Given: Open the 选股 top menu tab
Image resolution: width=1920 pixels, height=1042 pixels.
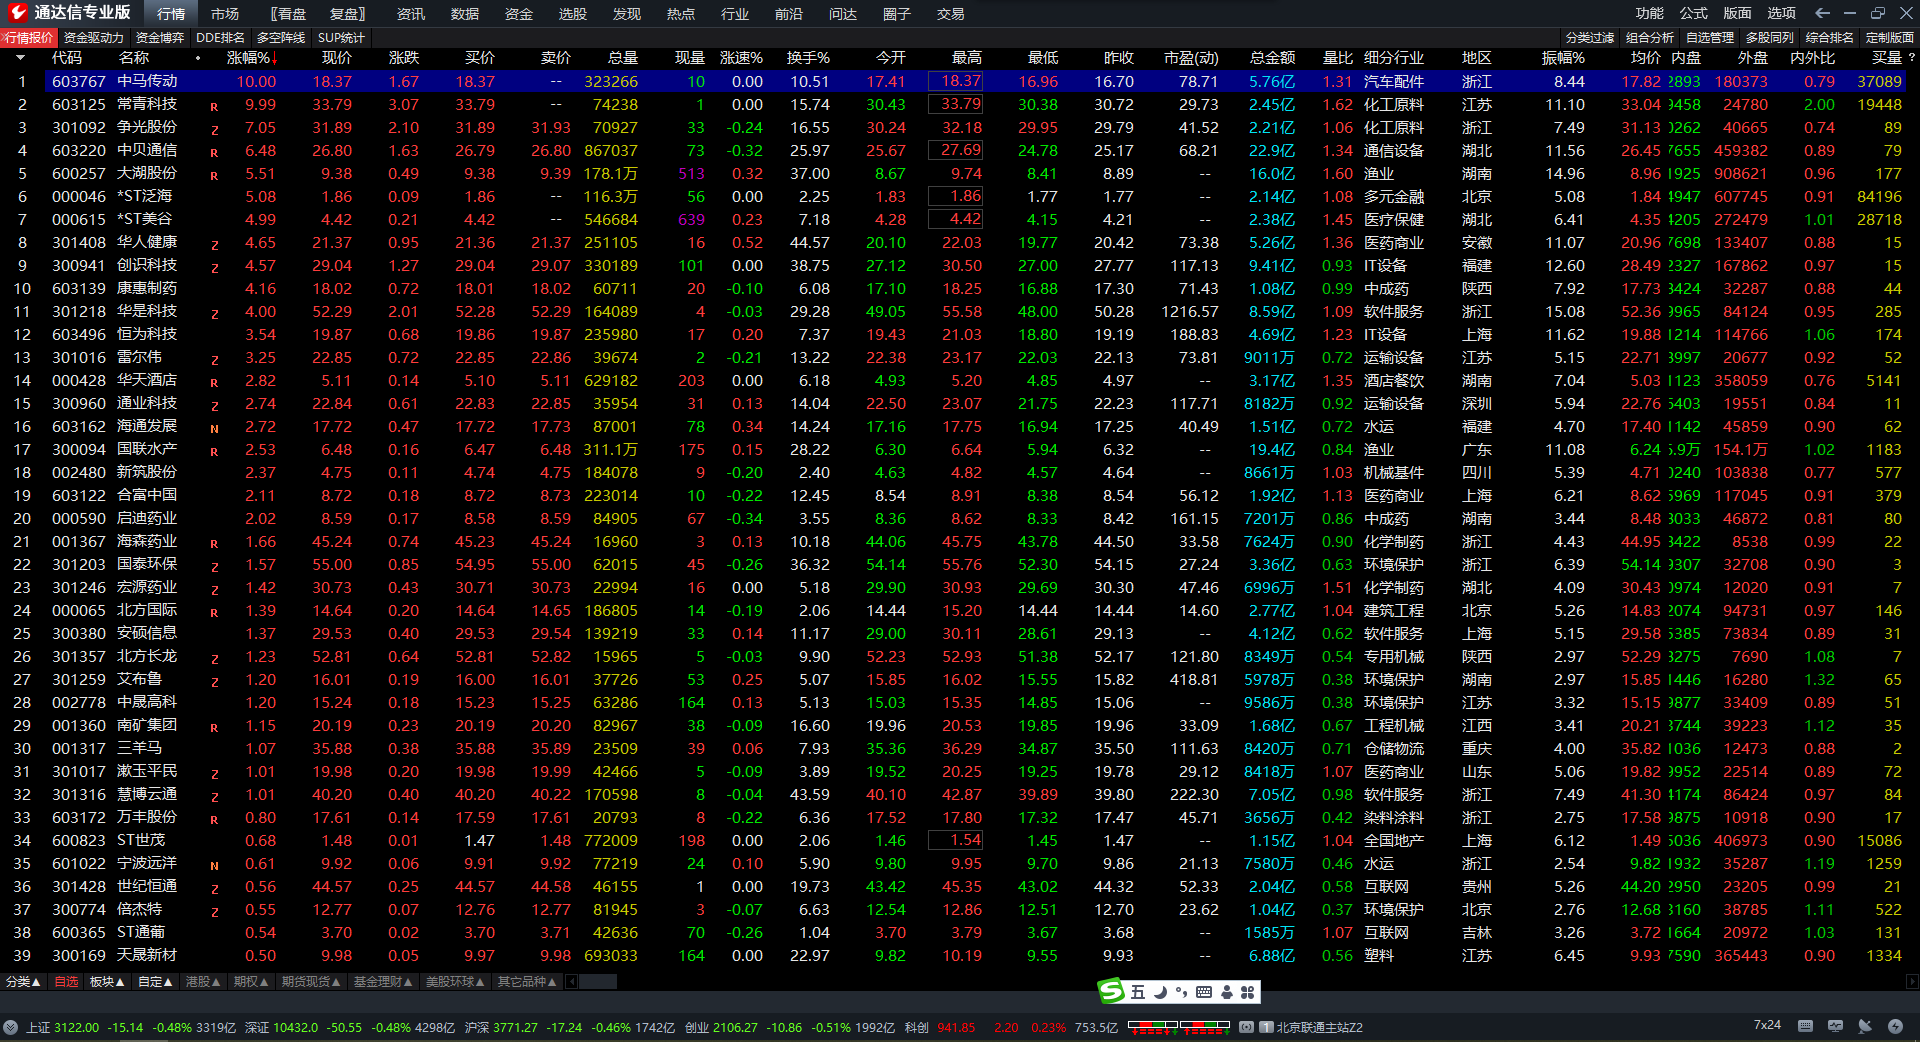Looking at the screenshot, I should (x=573, y=14).
